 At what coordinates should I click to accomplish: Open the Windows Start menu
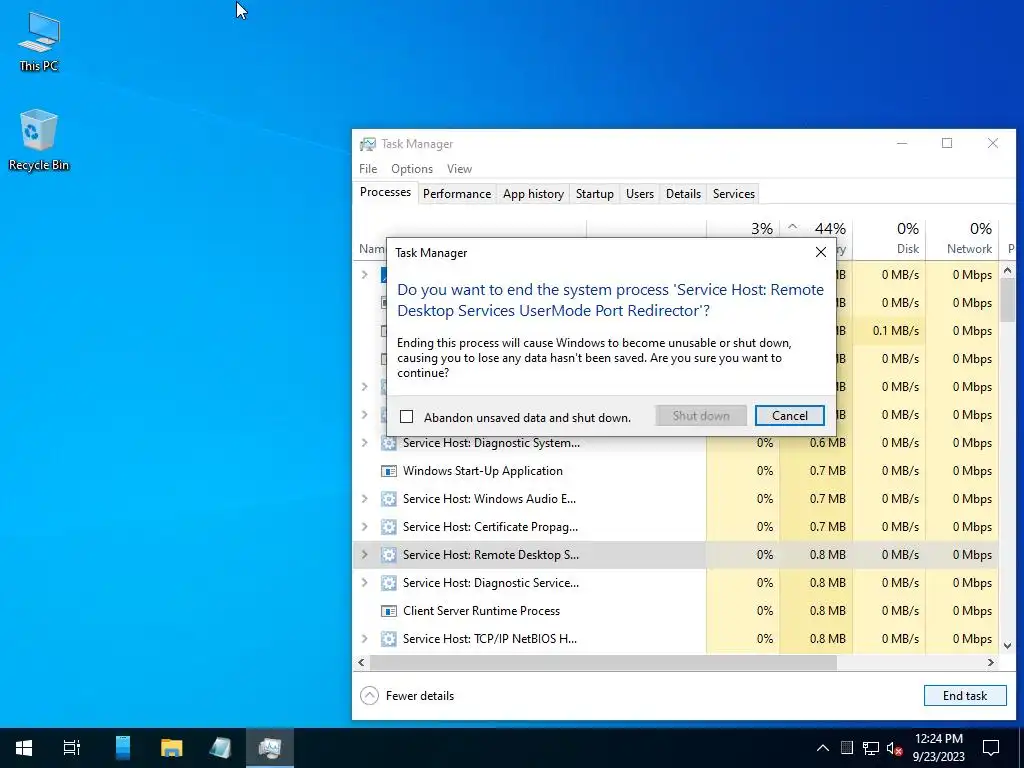click(24, 748)
